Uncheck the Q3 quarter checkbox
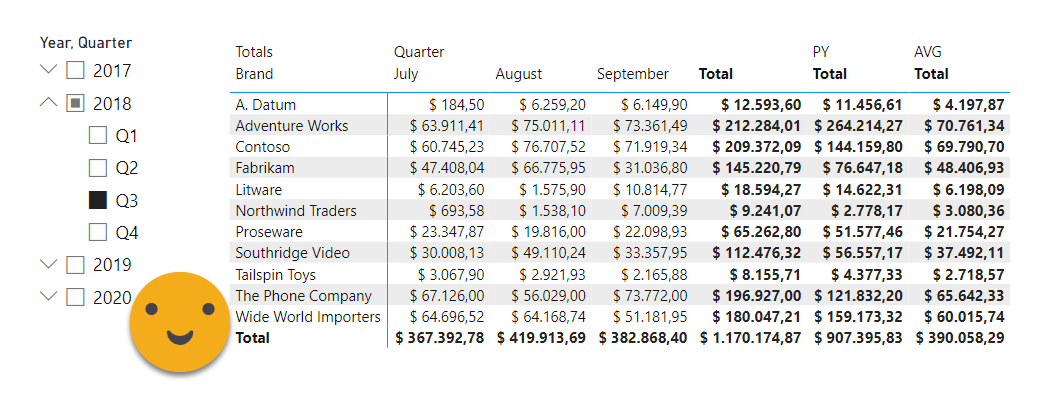Image resolution: width=1056 pixels, height=396 pixels. tap(98, 201)
